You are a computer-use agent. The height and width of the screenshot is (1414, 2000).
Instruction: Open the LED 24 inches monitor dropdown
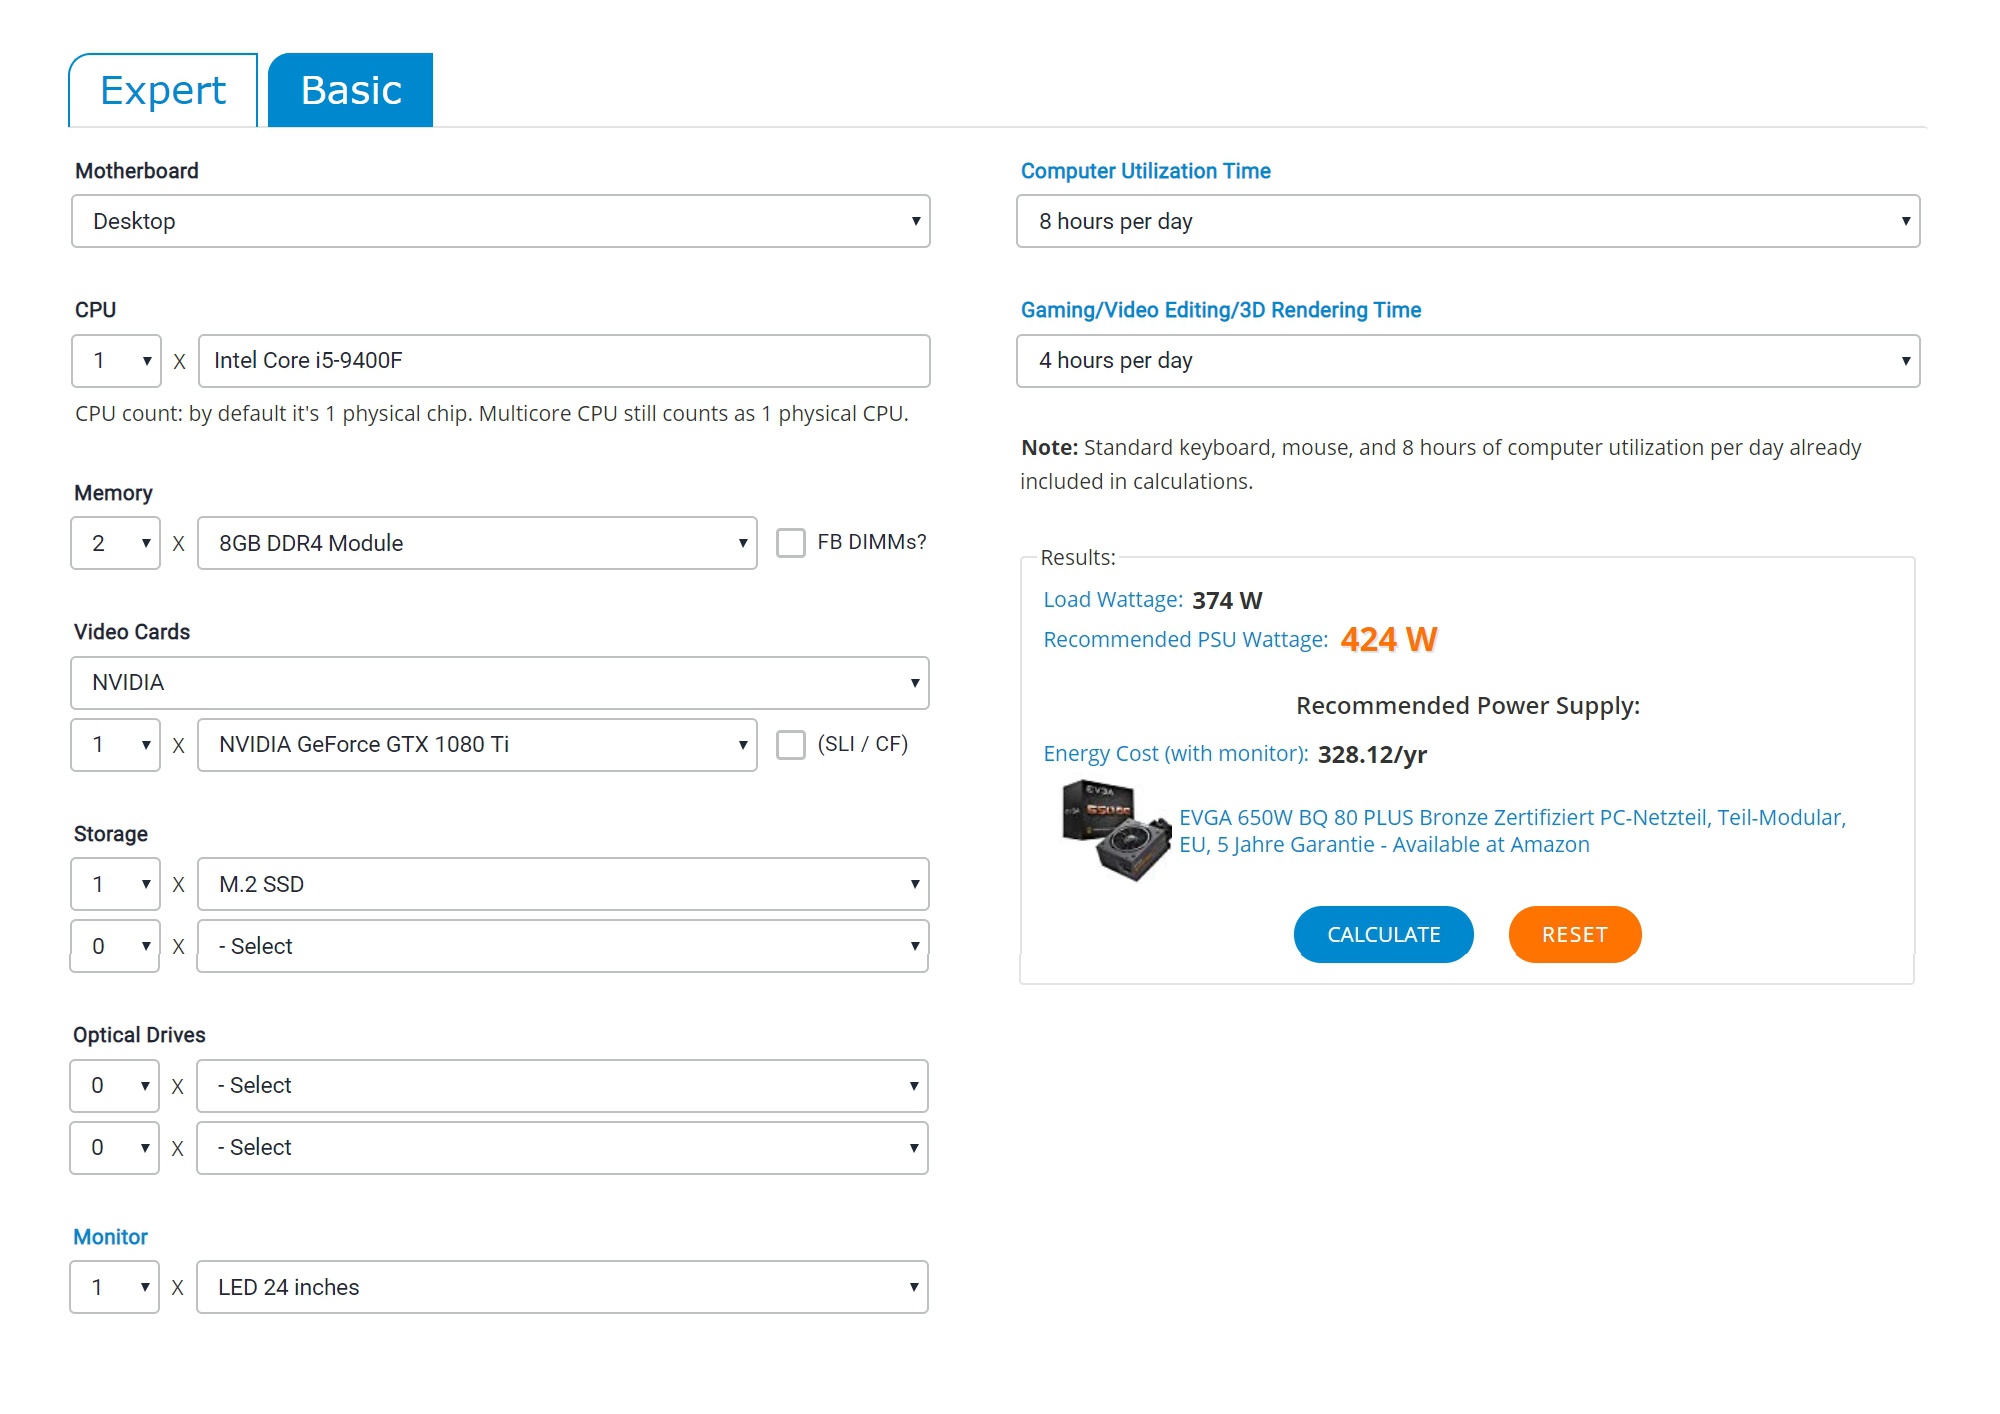[563, 1287]
